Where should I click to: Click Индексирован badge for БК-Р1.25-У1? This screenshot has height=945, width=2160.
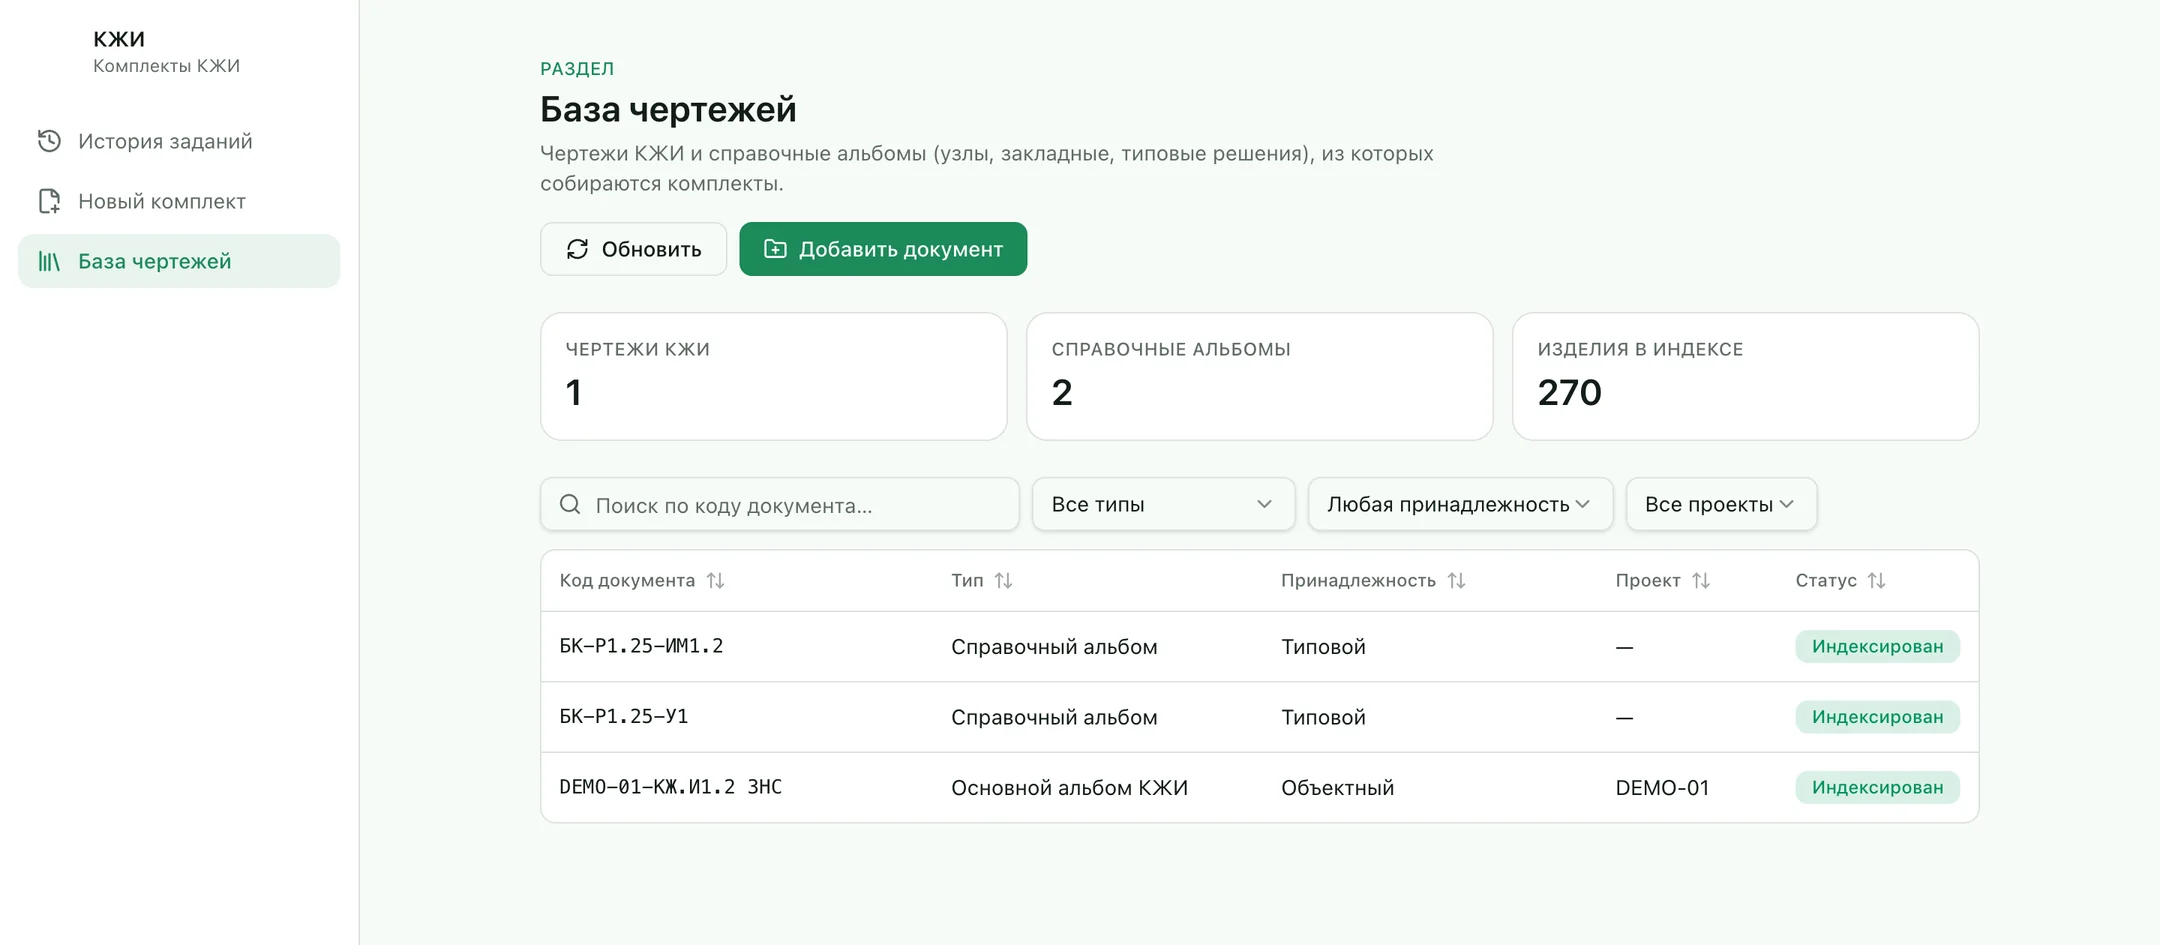(1877, 716)
